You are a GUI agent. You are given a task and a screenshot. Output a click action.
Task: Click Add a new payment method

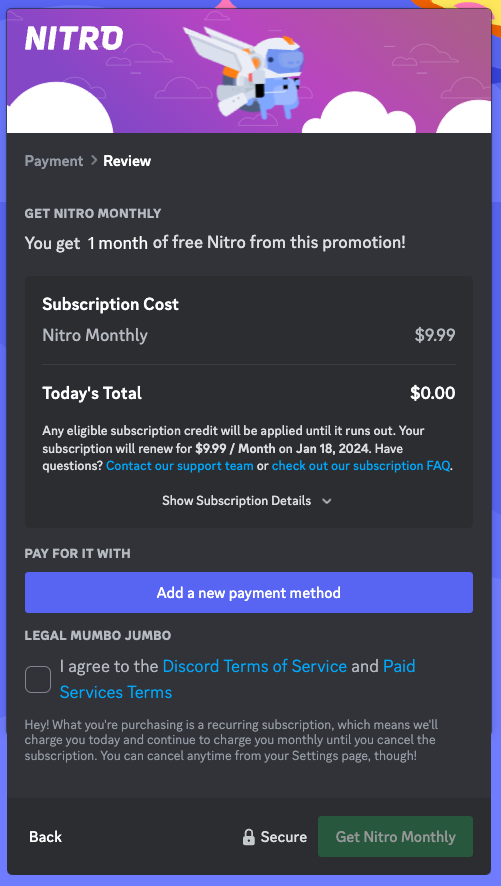(x=249, y=593)
